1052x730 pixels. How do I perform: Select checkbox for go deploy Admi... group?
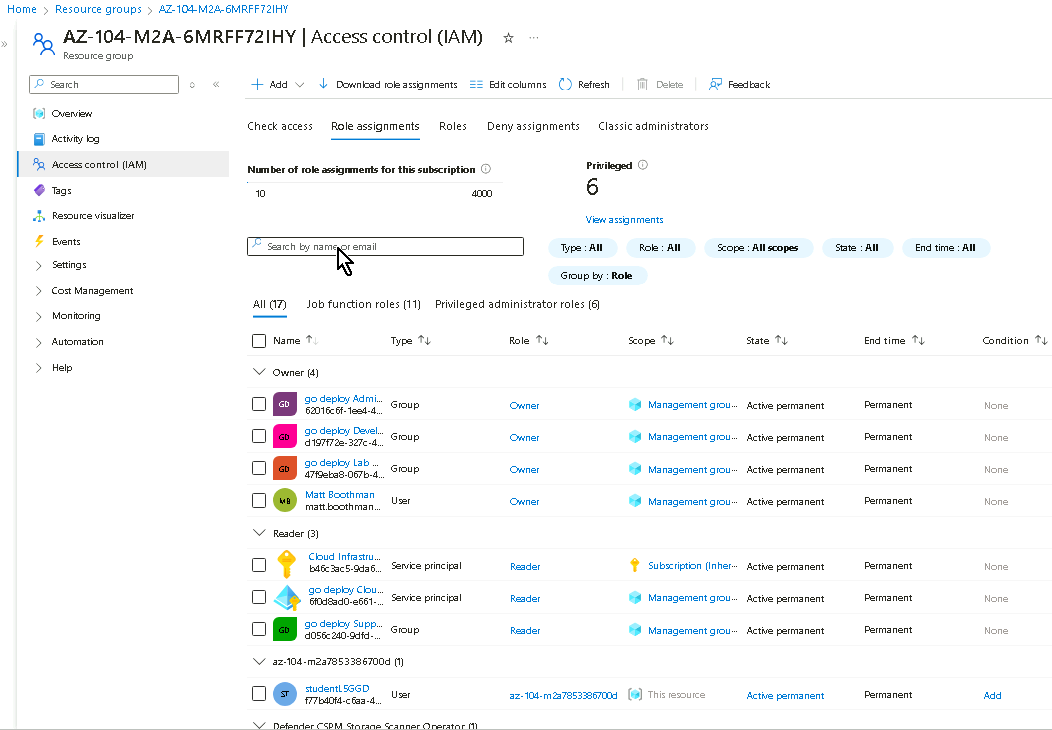click(x=259, y=404)
